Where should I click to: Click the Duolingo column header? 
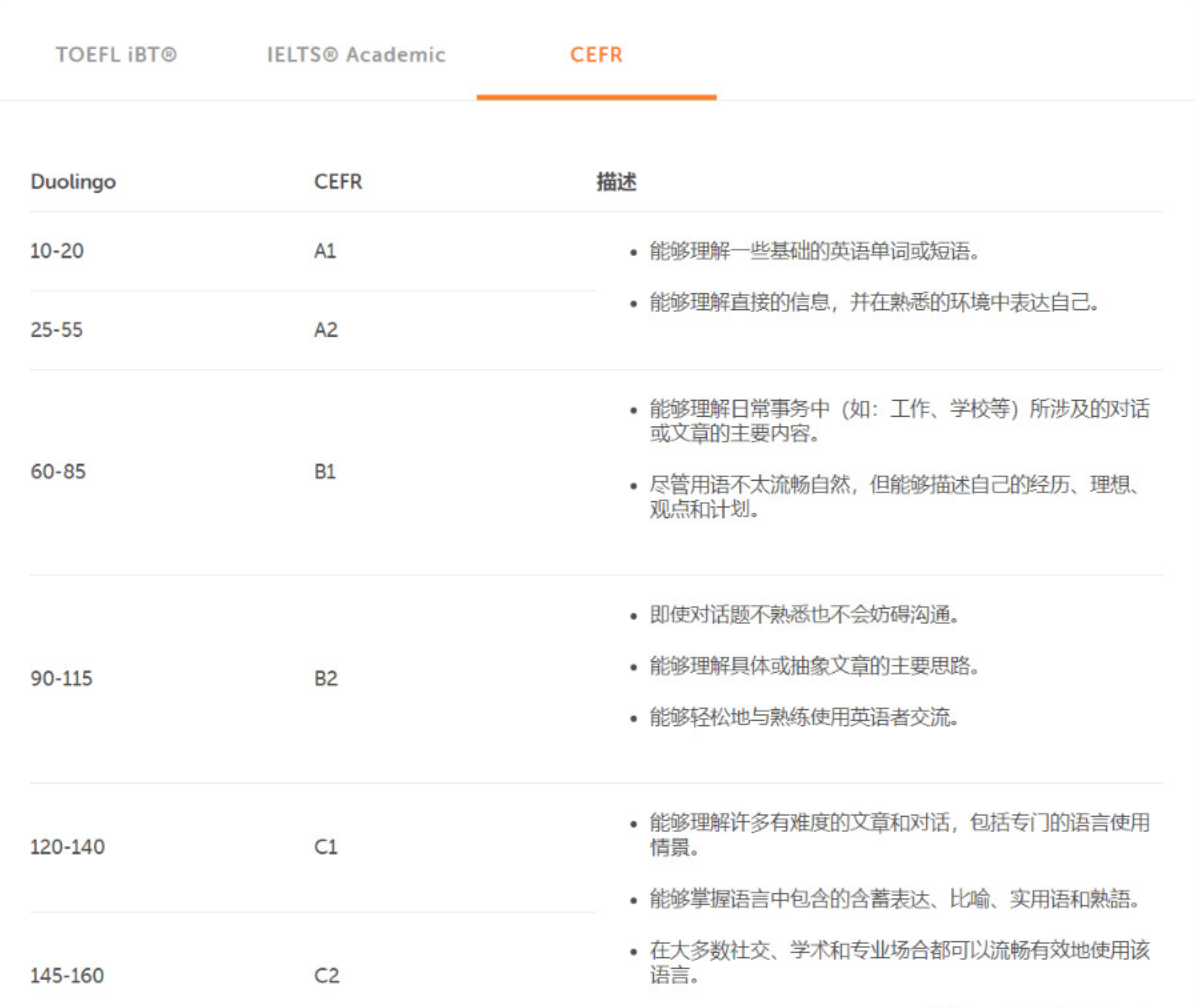click(73, 183)
